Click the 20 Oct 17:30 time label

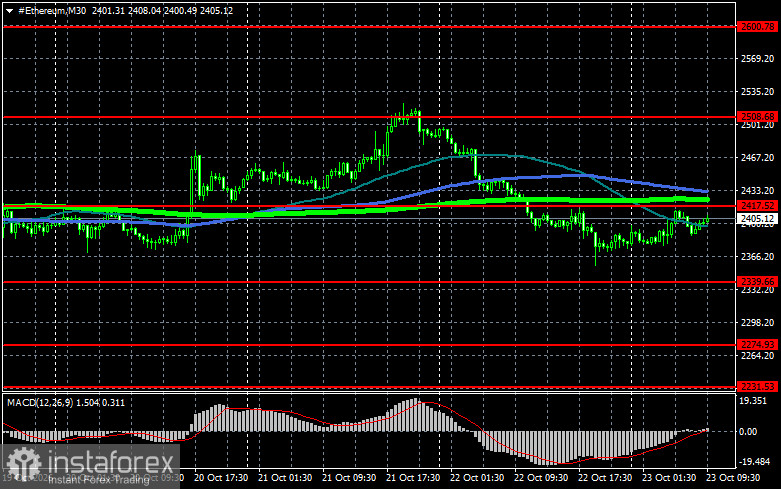pyautogui.click(x=221, y=478)
